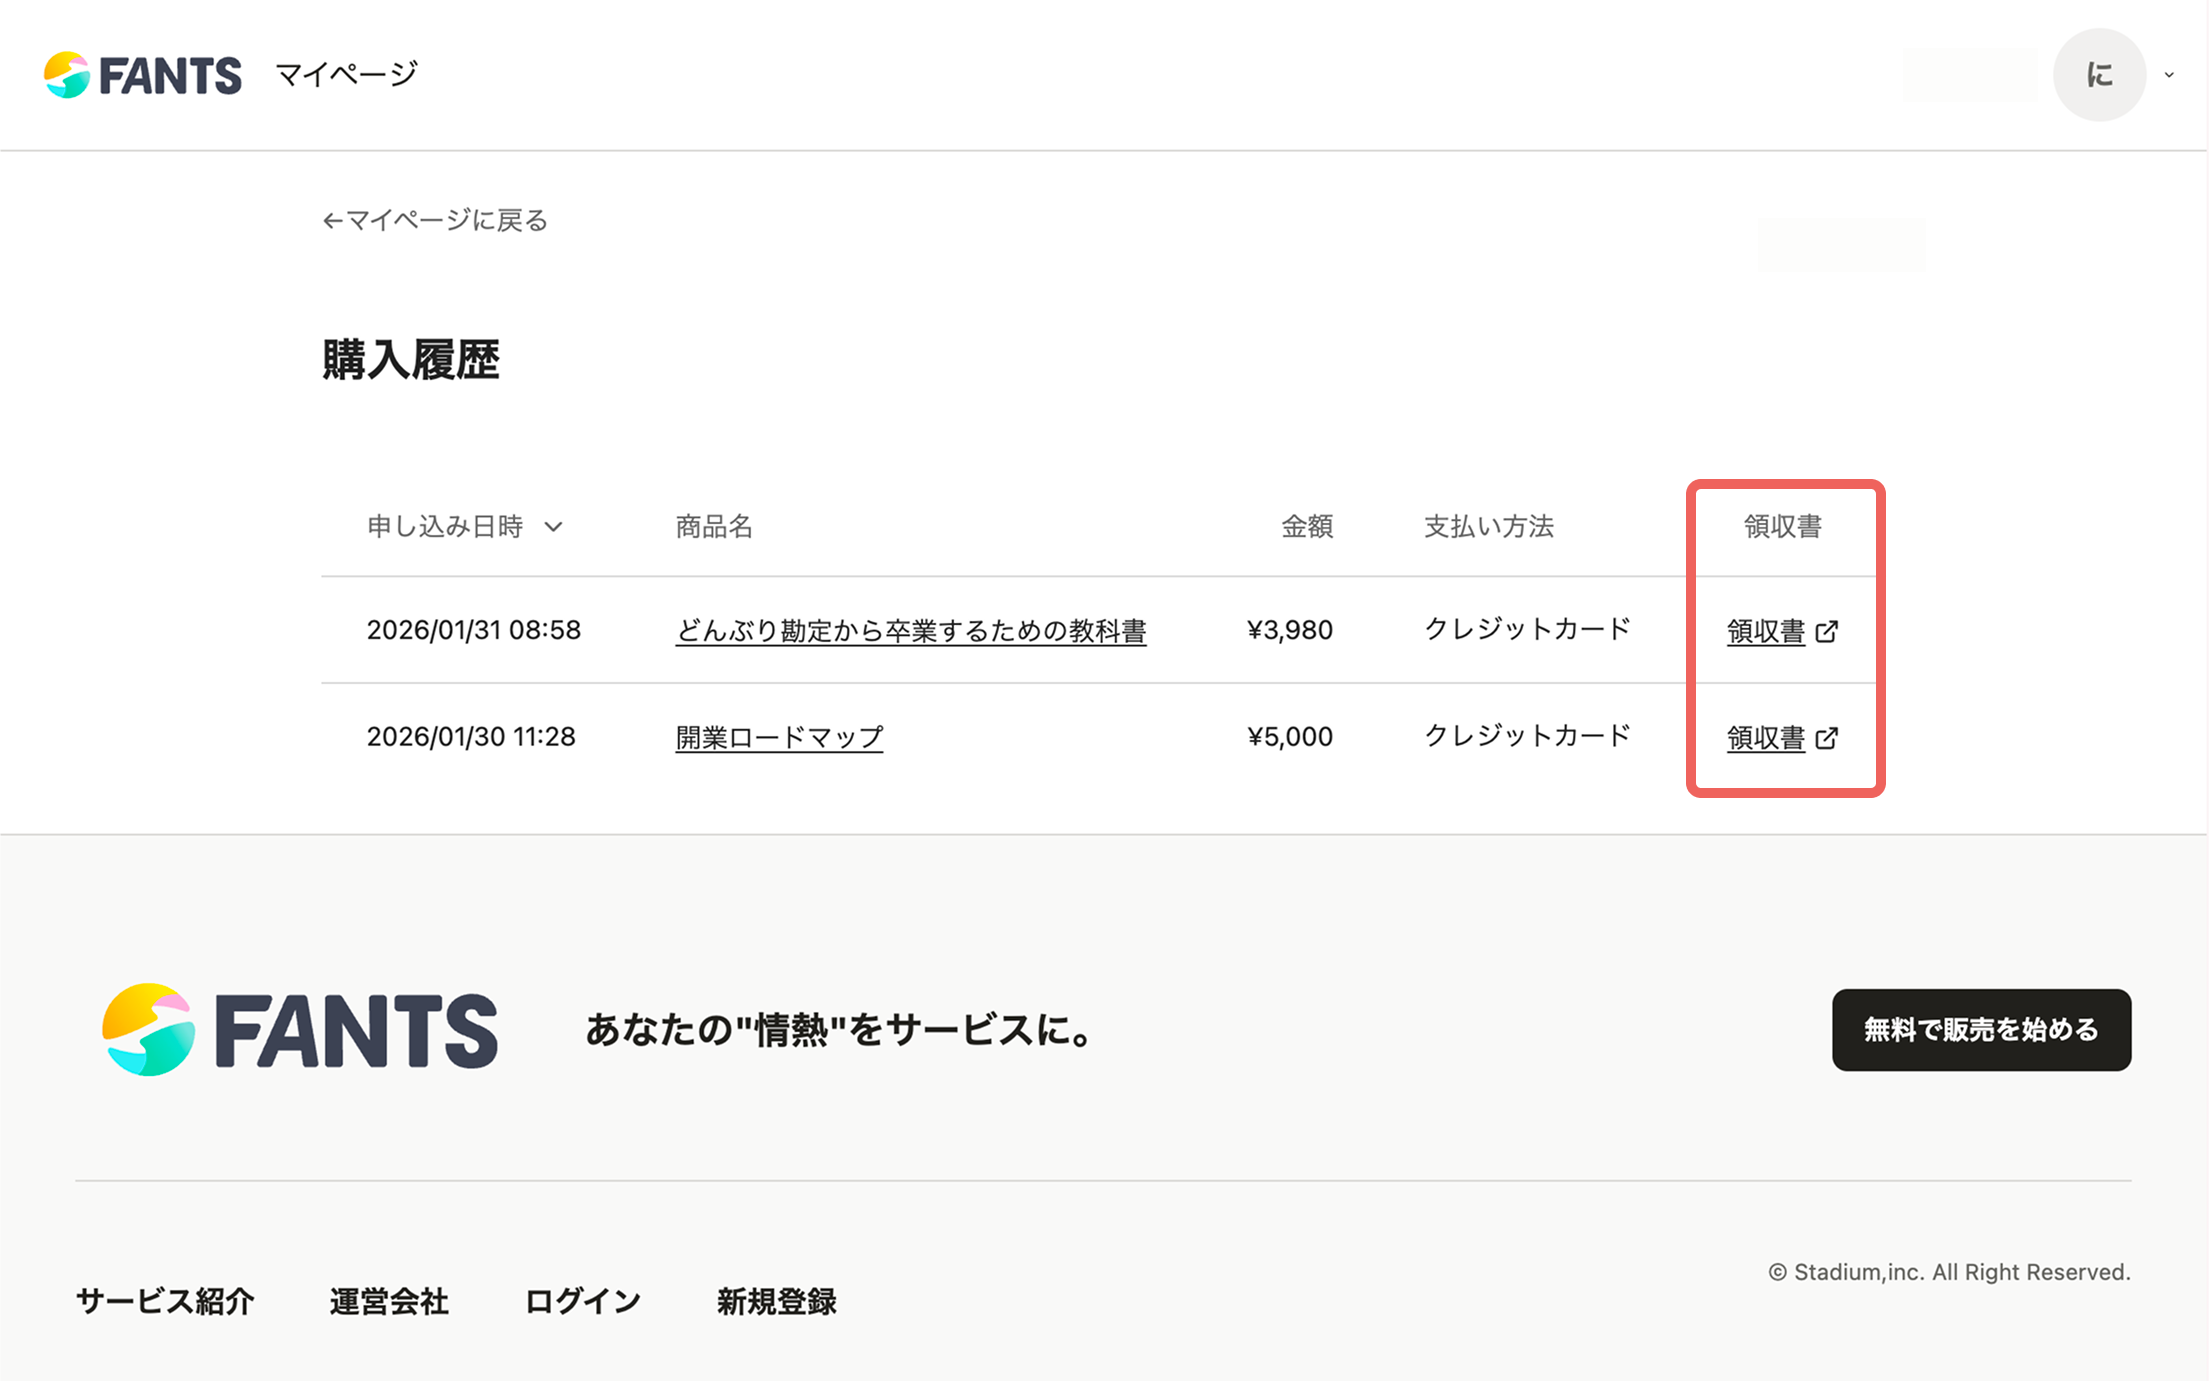Click the 無料で販売を始める button
This screenshot has width=2209, height=1381.
(1981, 1030)
